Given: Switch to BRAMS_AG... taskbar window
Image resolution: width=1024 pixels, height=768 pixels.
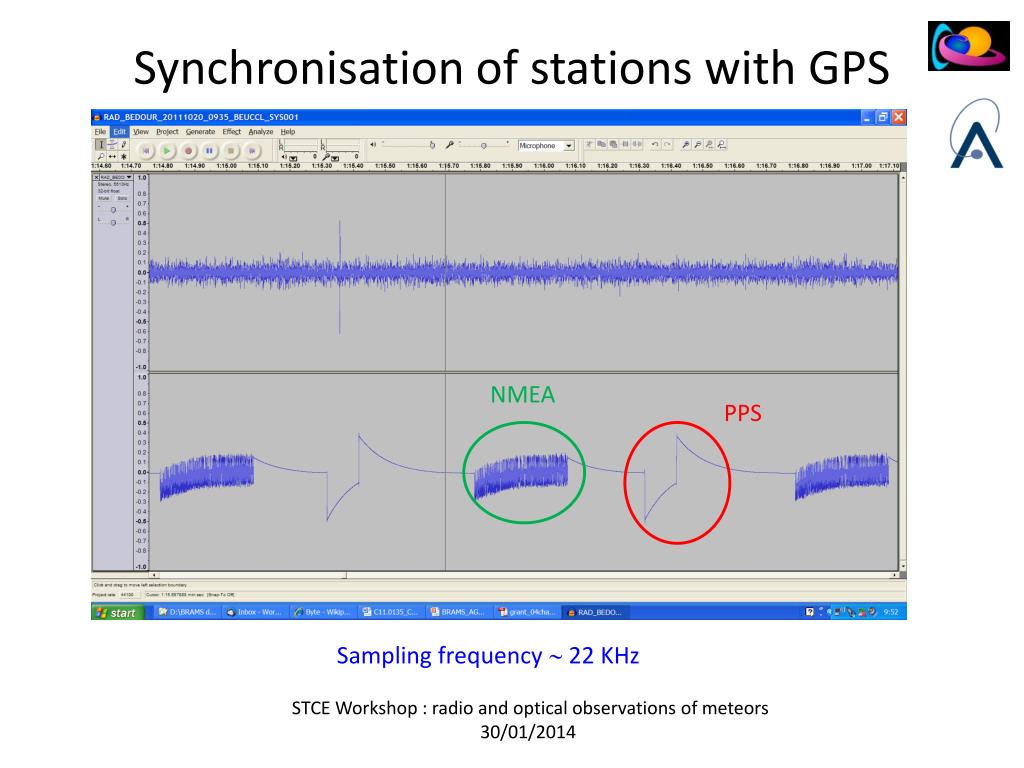Looking at the screenshot, I should pyautogui.click(x=458, y=612).
